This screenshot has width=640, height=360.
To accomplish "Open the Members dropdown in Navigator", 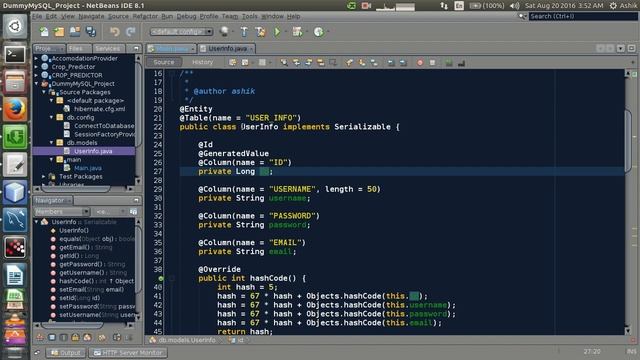I will pos(62,211).
